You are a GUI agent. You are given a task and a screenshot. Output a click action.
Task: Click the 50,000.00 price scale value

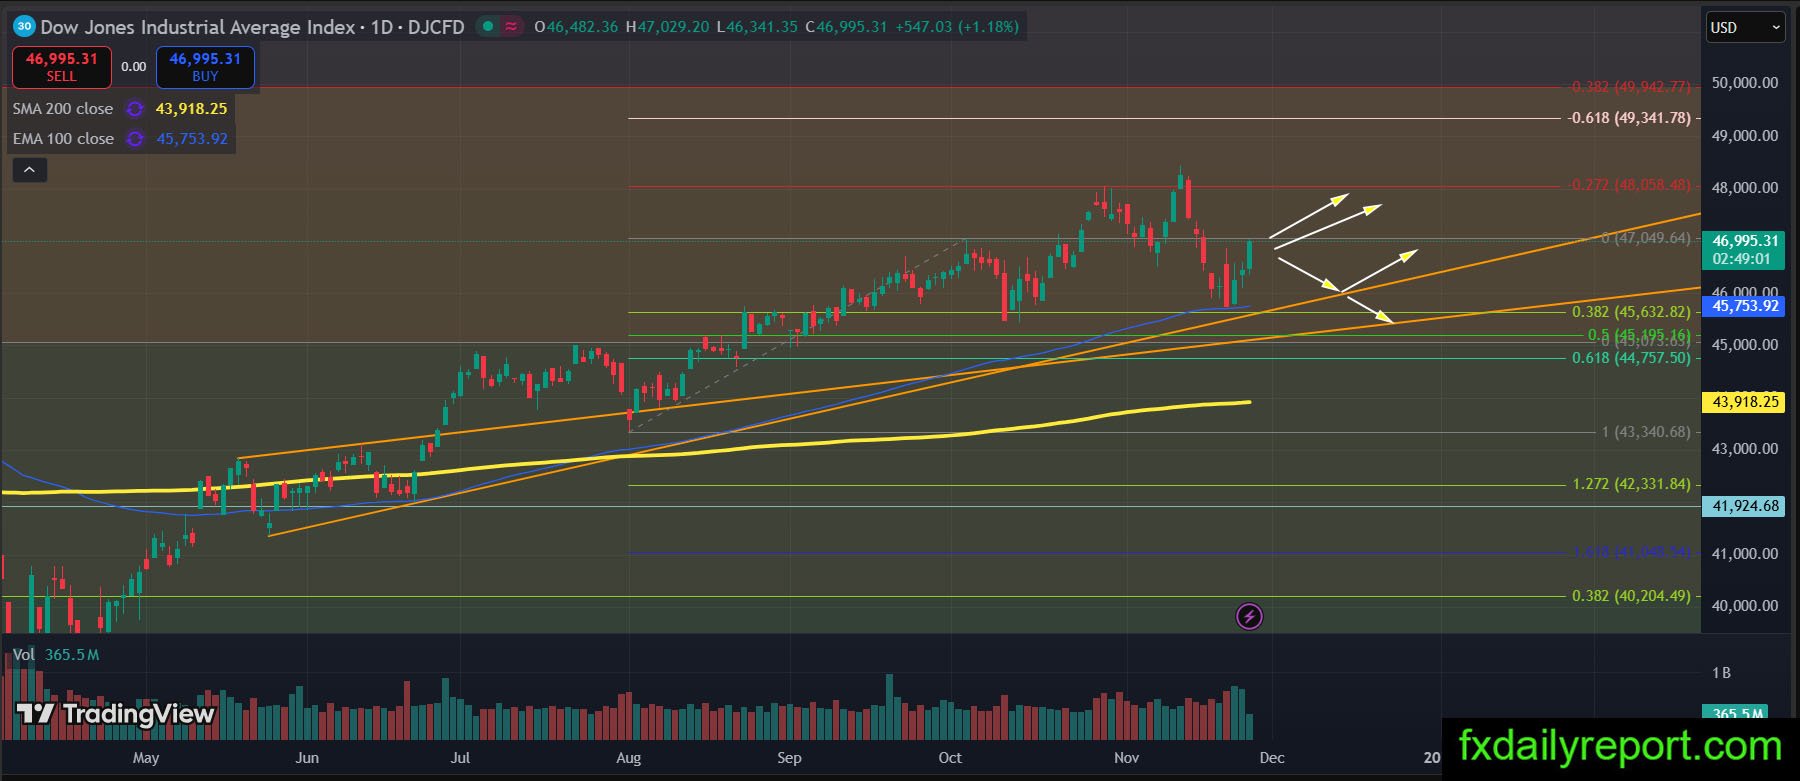coord(1745,83)
